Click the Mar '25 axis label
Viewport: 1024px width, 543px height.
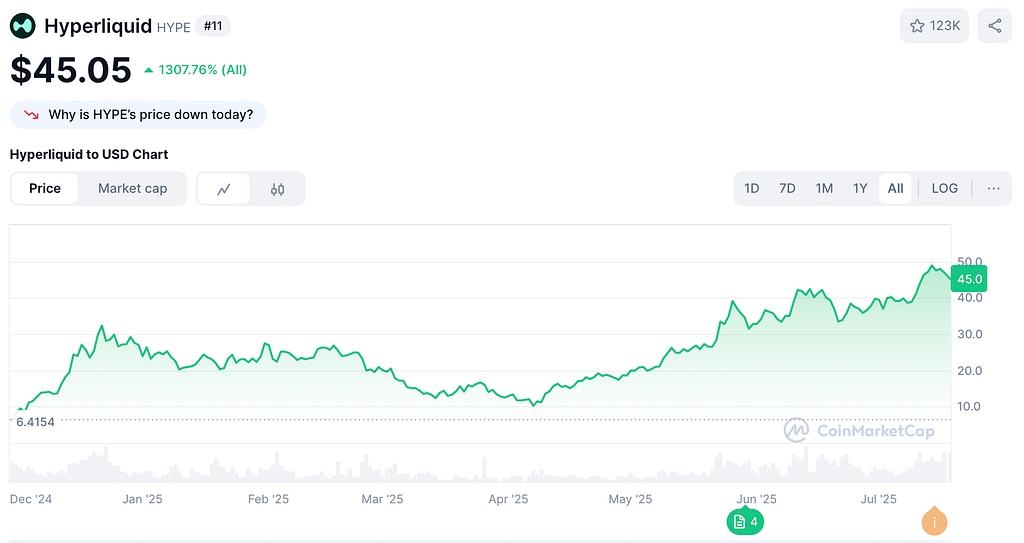(x=382, y=499)
